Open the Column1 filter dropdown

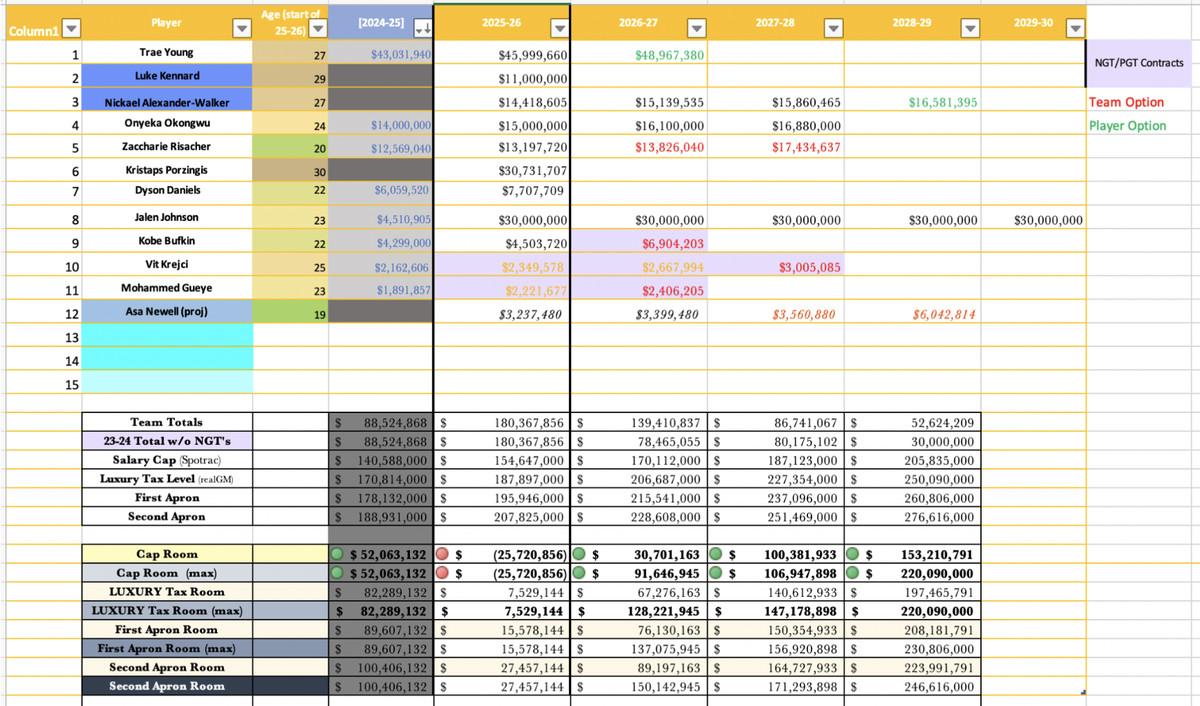73,30
